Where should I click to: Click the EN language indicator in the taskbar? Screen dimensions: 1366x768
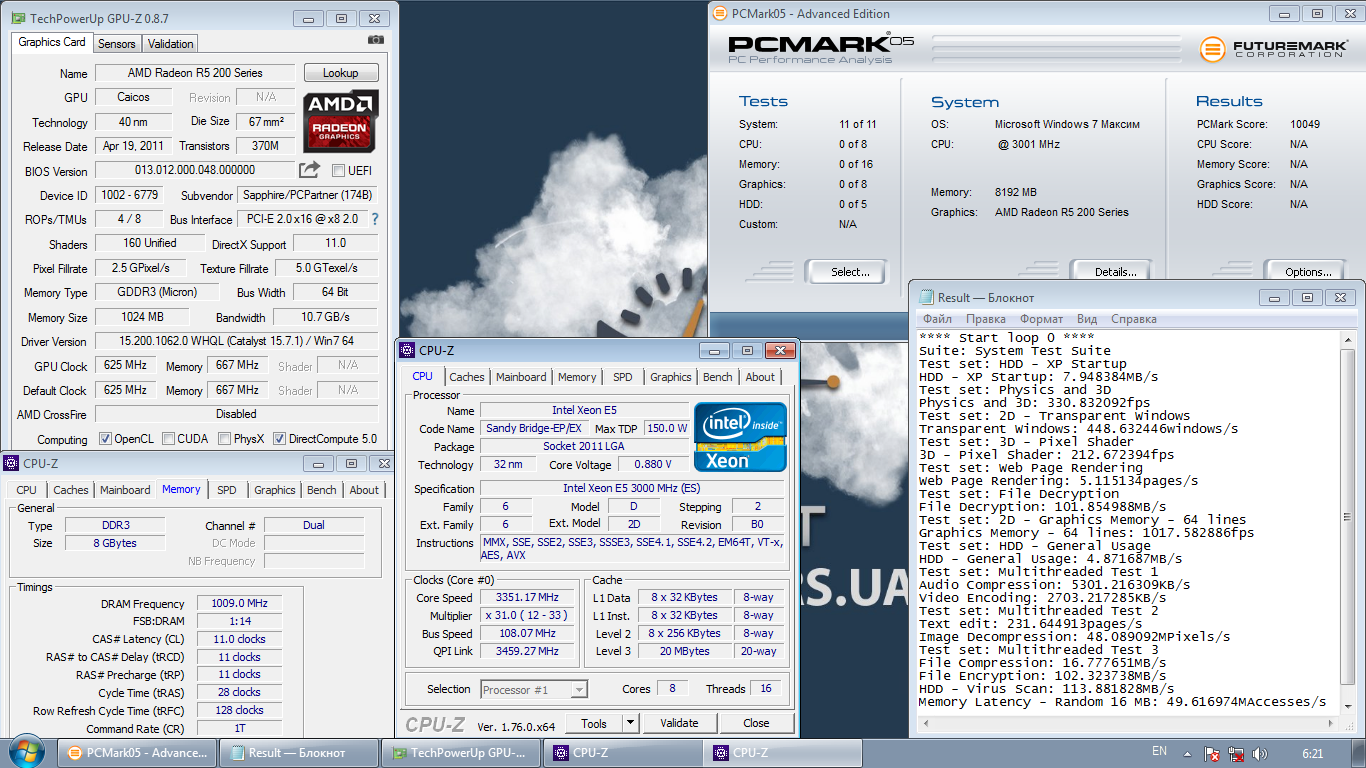[1159, 751]
